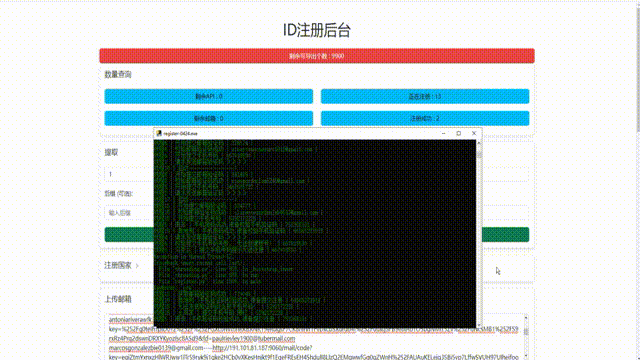Click the 正在注册 13 button
640x360 pixels.
point(425,96)
